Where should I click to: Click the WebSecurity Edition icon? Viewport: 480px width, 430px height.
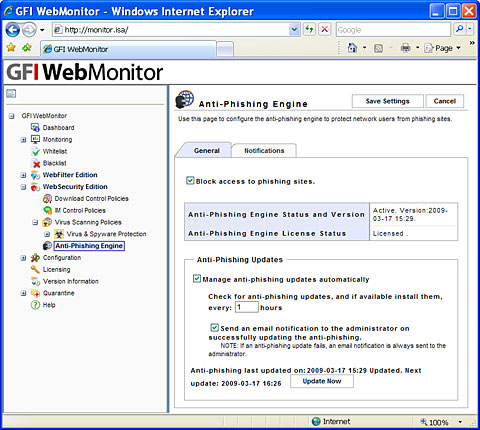pos(35,187)
